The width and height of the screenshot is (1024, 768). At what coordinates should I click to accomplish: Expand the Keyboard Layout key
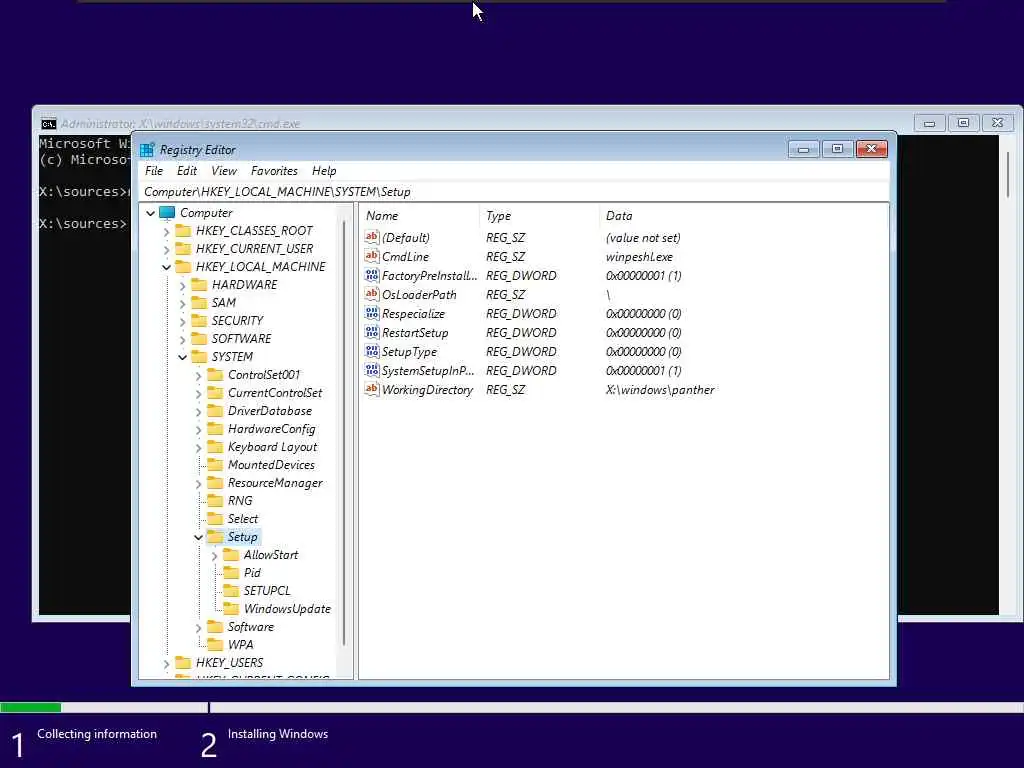pyautogui.click(x=199, y=447)
